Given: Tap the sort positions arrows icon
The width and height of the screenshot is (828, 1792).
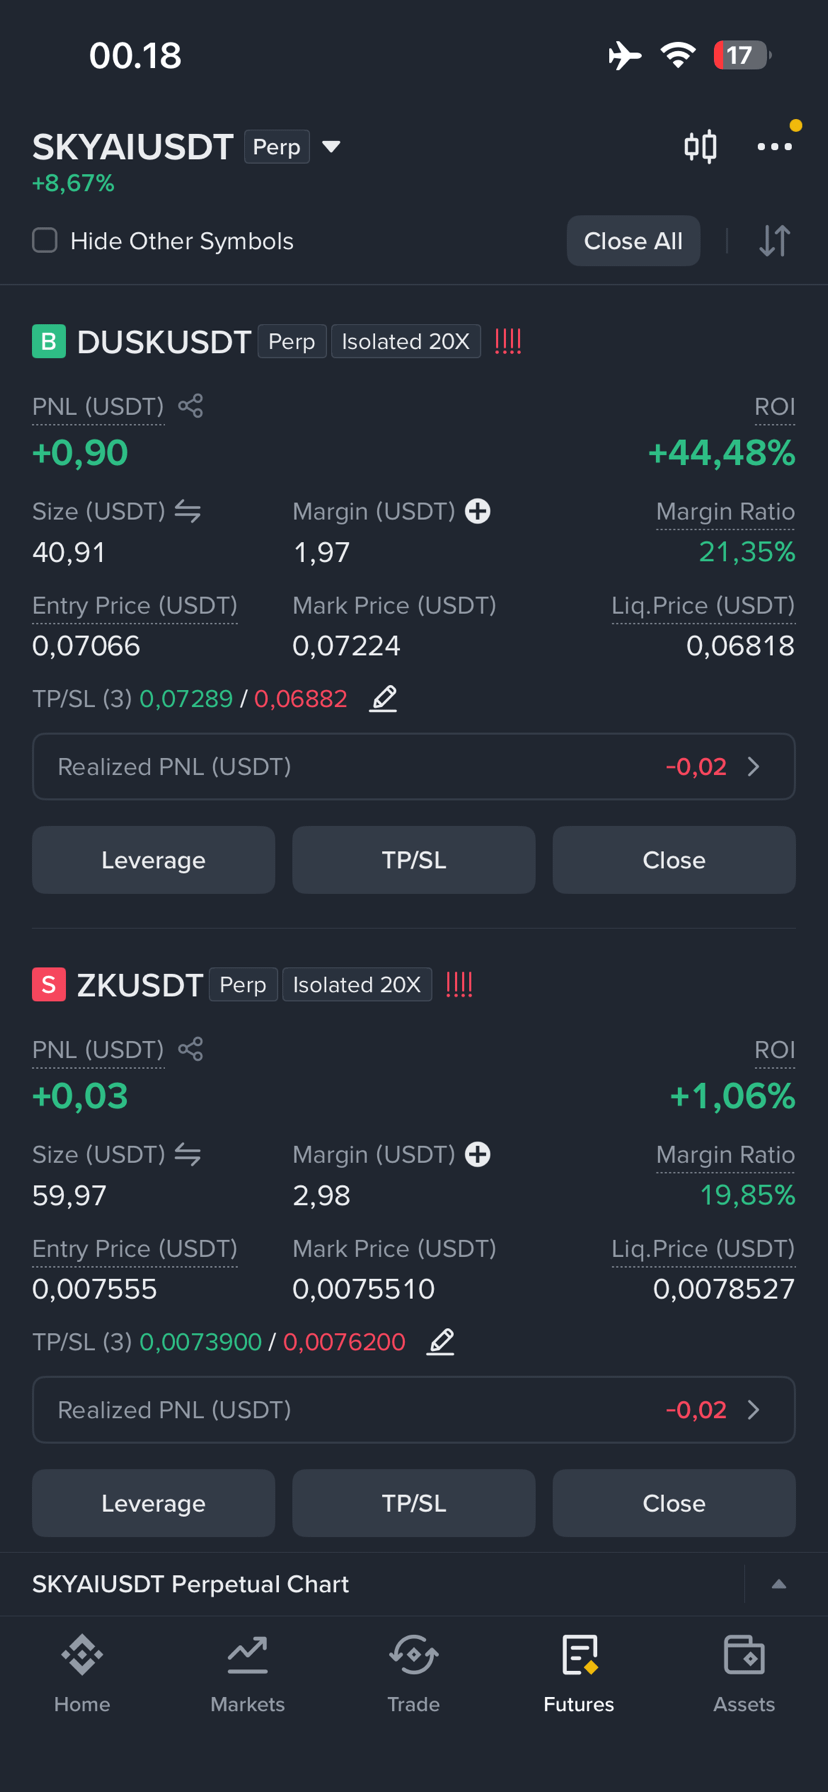Looking at the screenshot, I should (x=775, y=241).
